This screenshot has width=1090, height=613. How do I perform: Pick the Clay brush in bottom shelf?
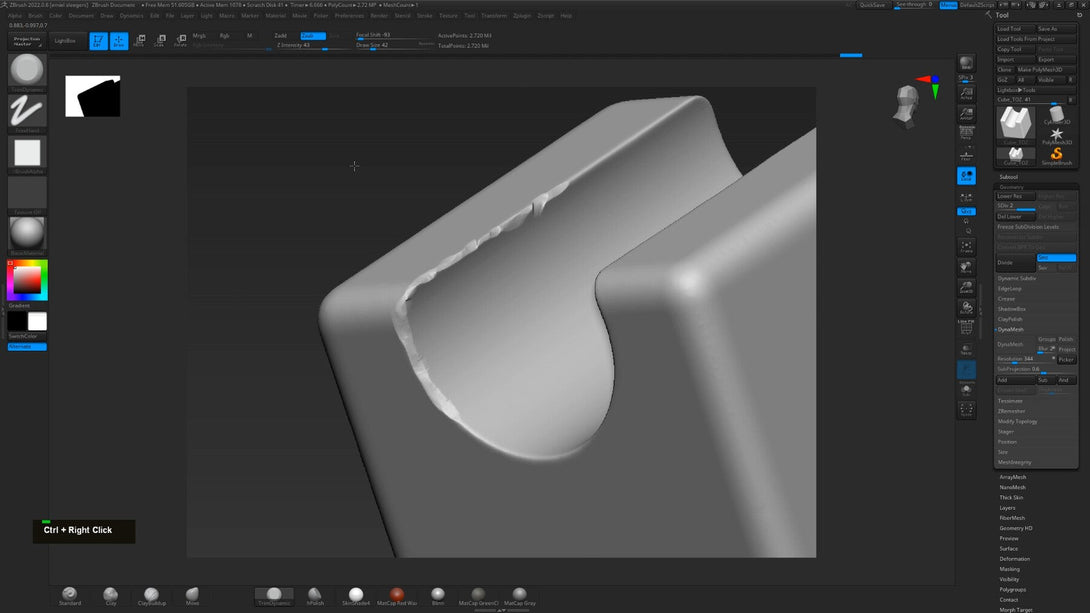[x=111, y=596]
